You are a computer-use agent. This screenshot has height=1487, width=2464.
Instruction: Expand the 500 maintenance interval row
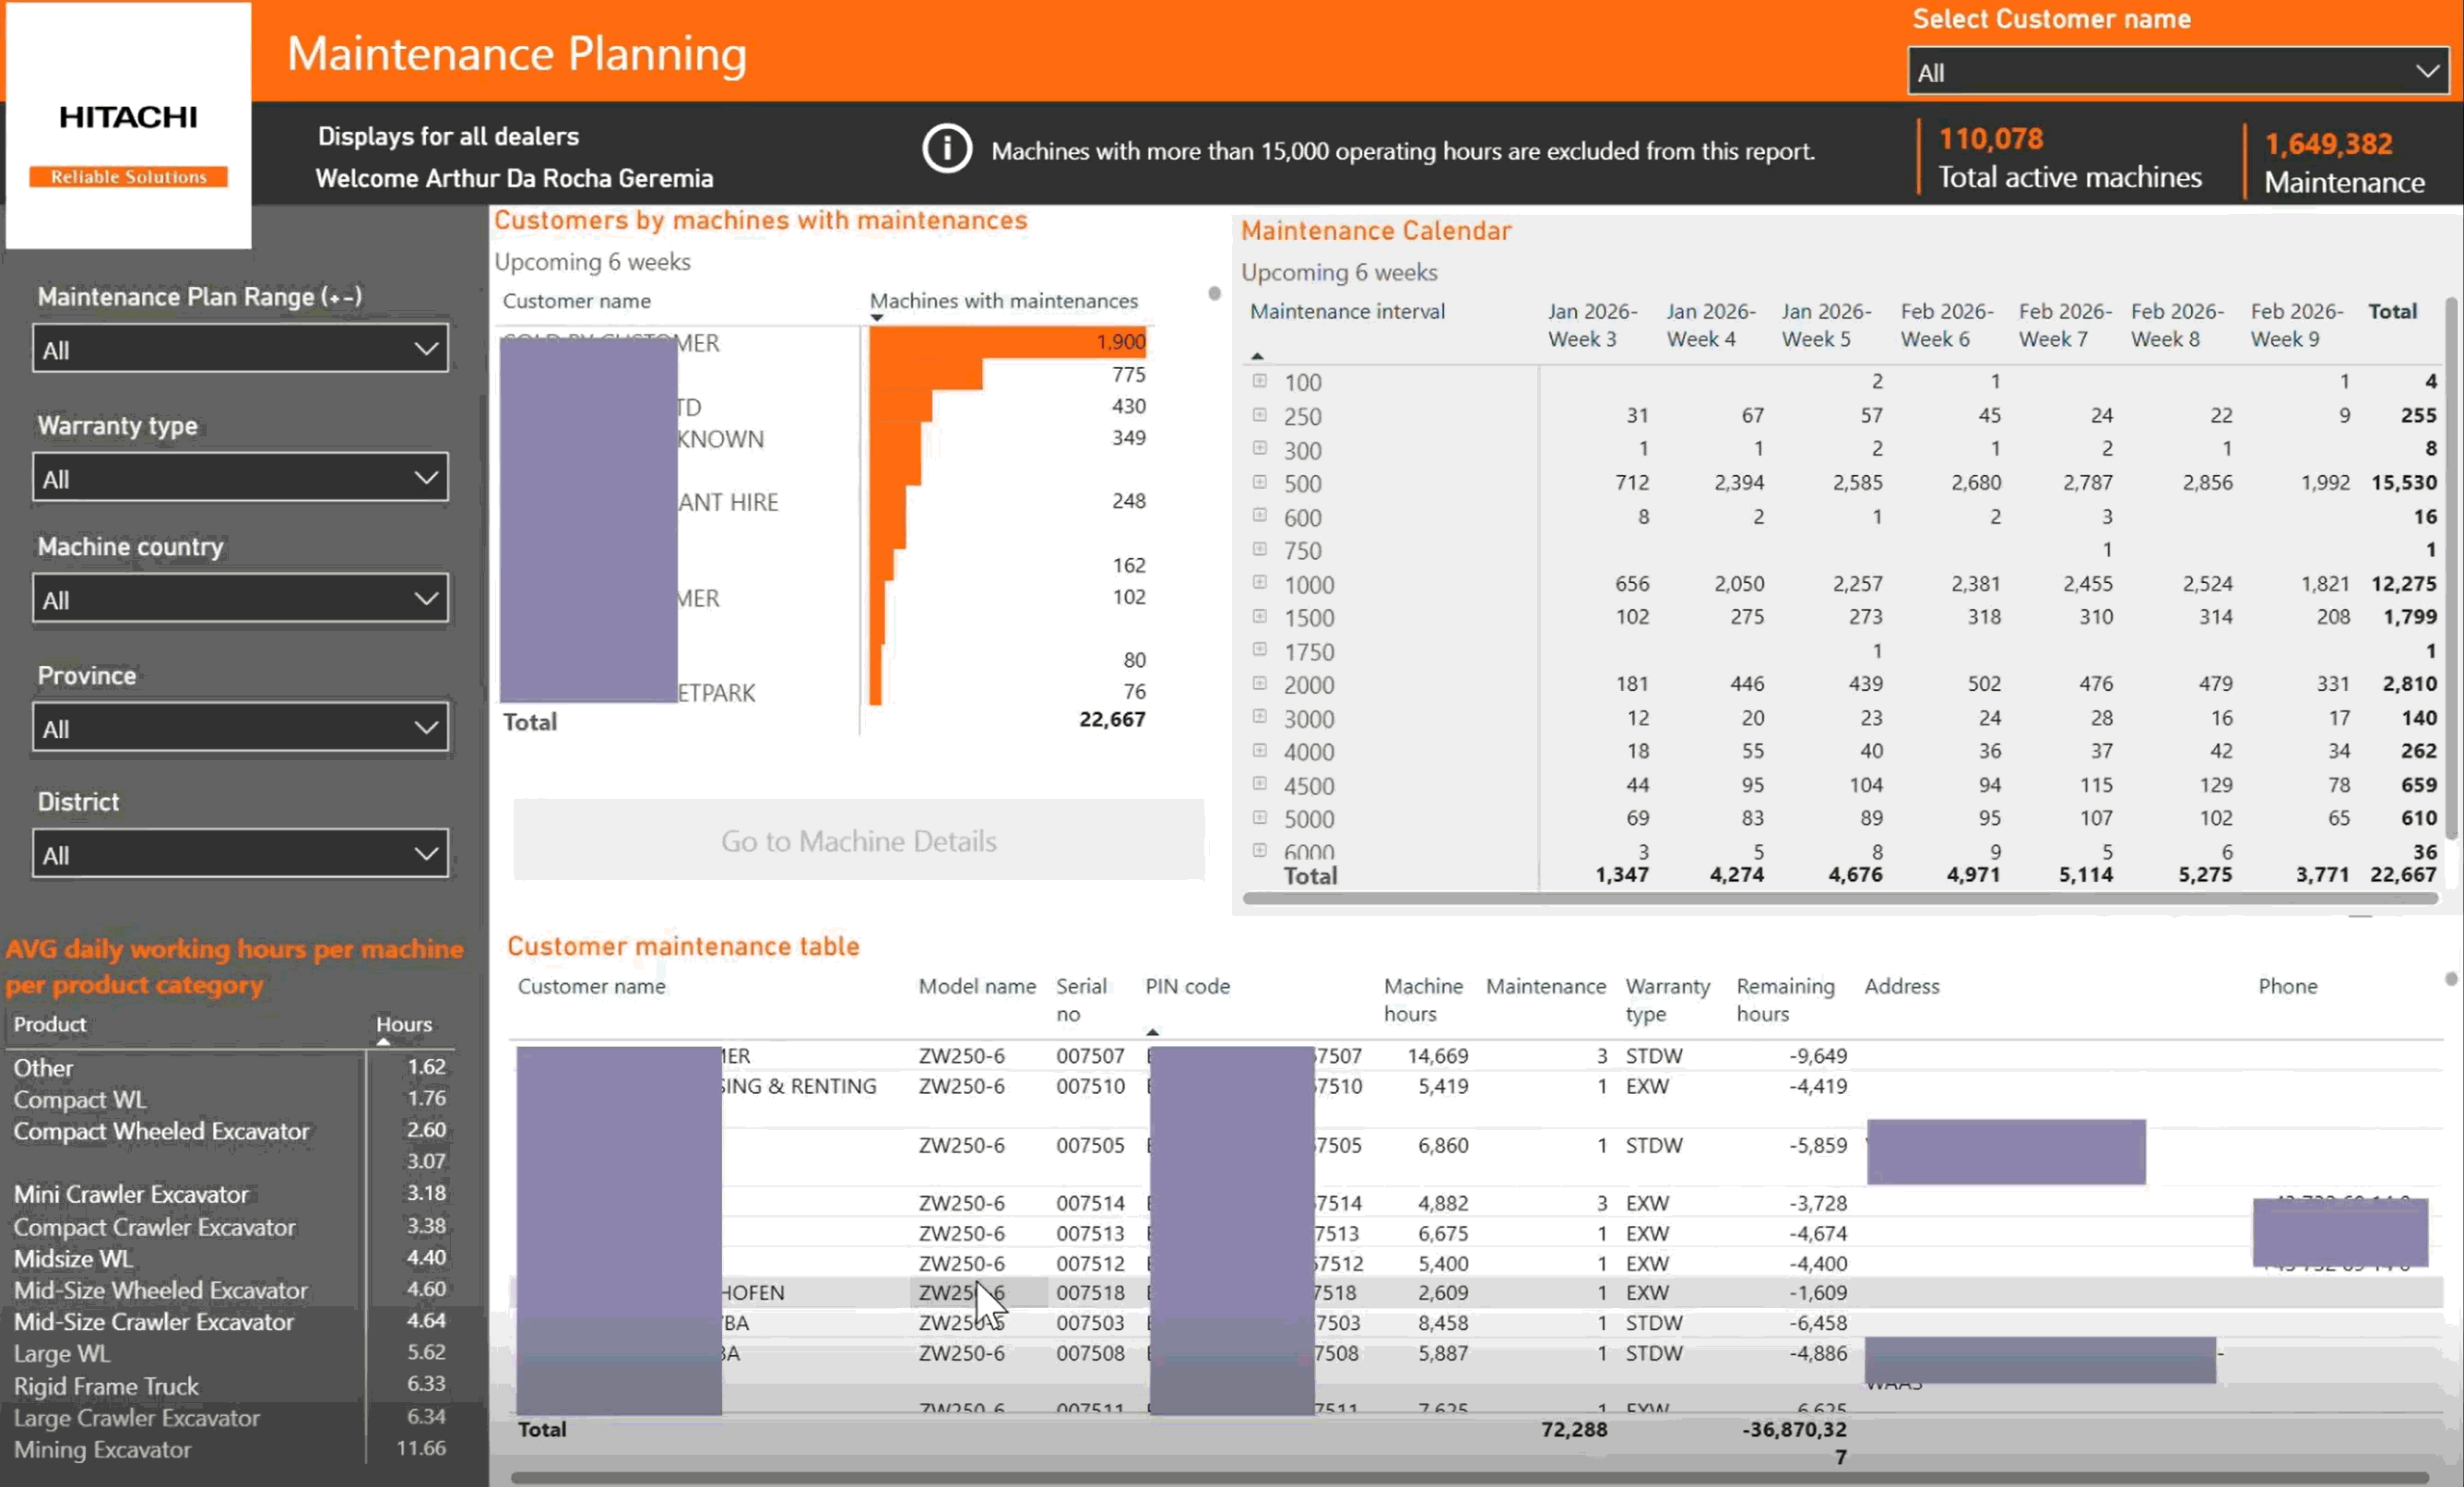pos(1260,482)
